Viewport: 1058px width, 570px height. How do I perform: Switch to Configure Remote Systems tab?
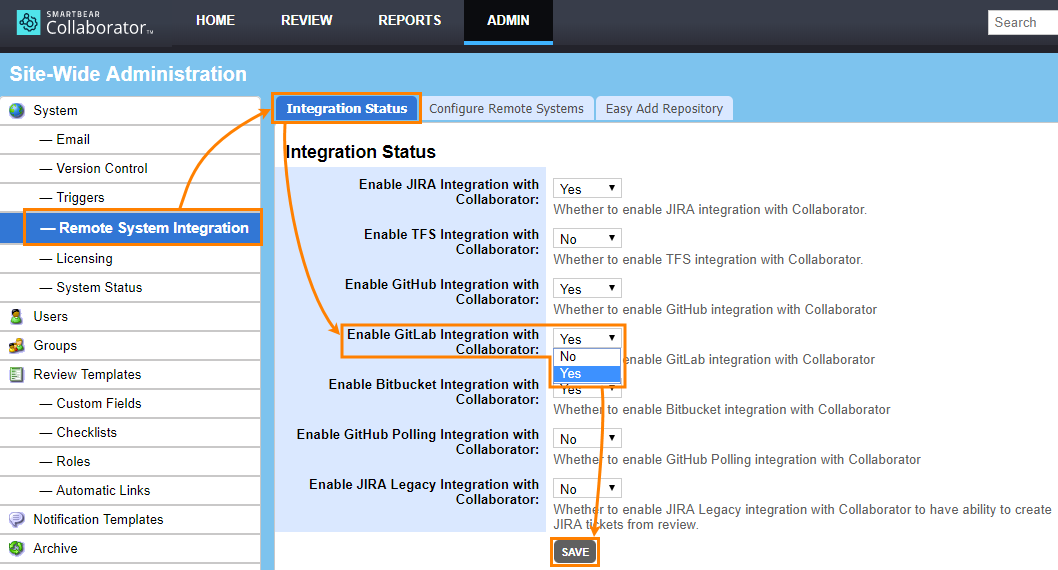click(506, 109)
